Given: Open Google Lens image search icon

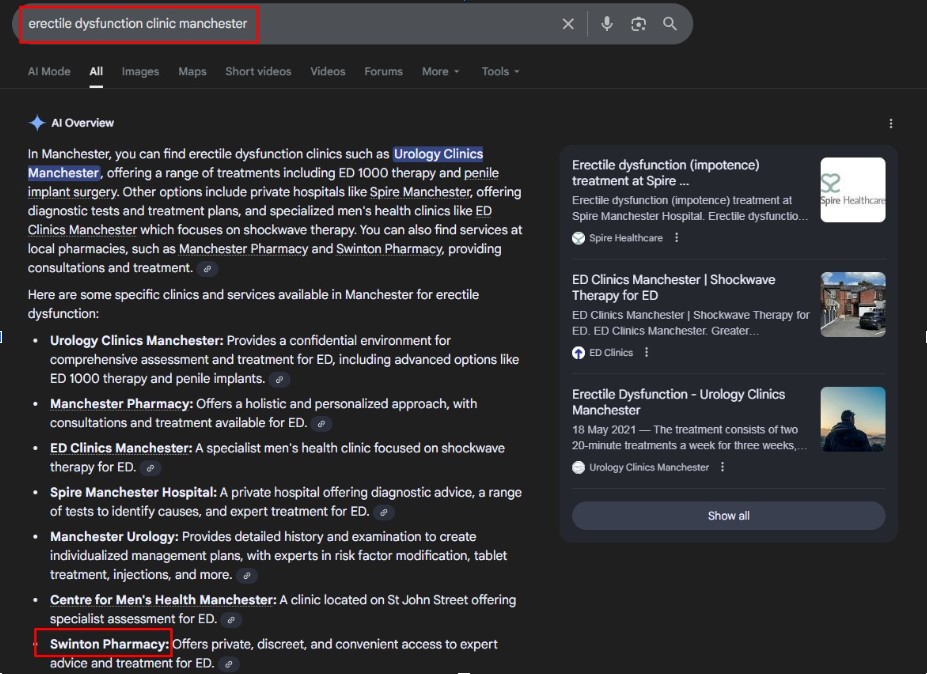Looking at the screenshot, I should pos(638,24).
